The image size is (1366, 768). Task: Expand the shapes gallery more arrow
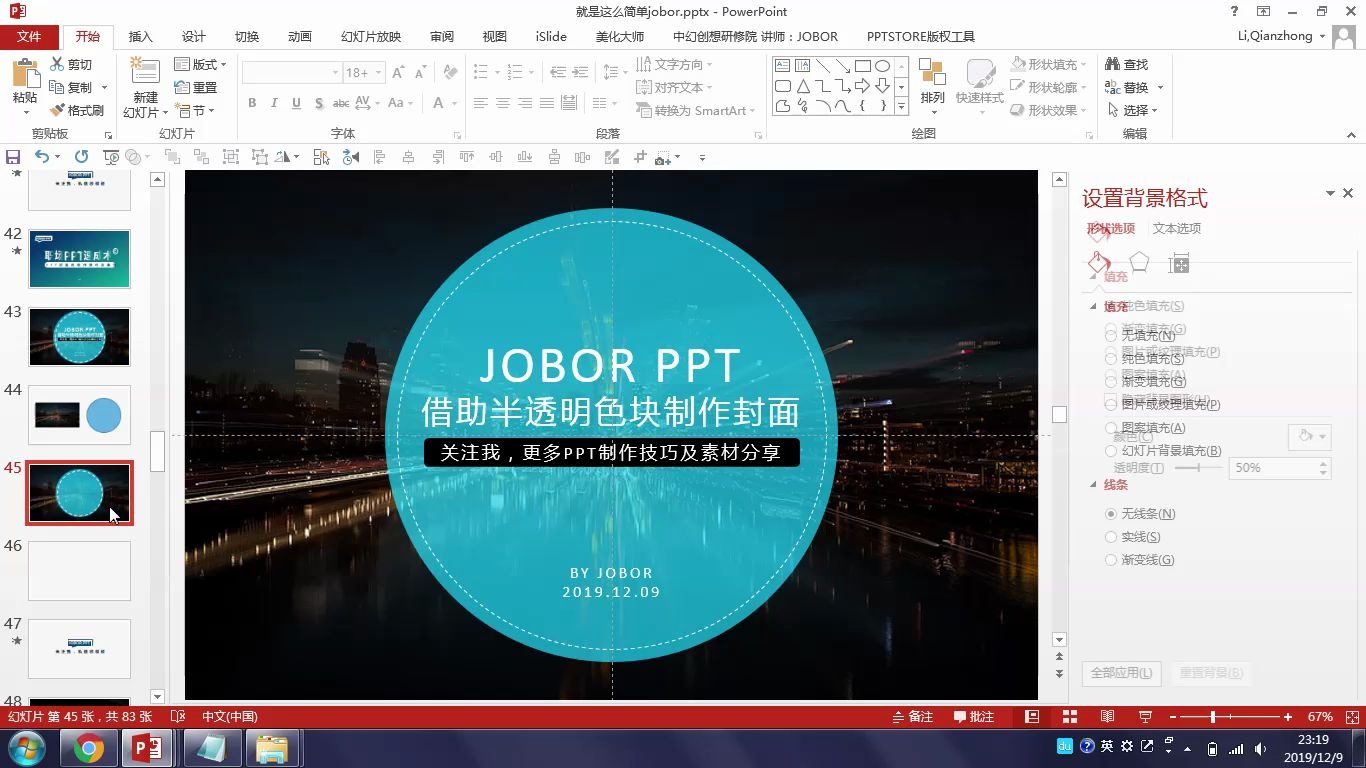click(901, 106)
